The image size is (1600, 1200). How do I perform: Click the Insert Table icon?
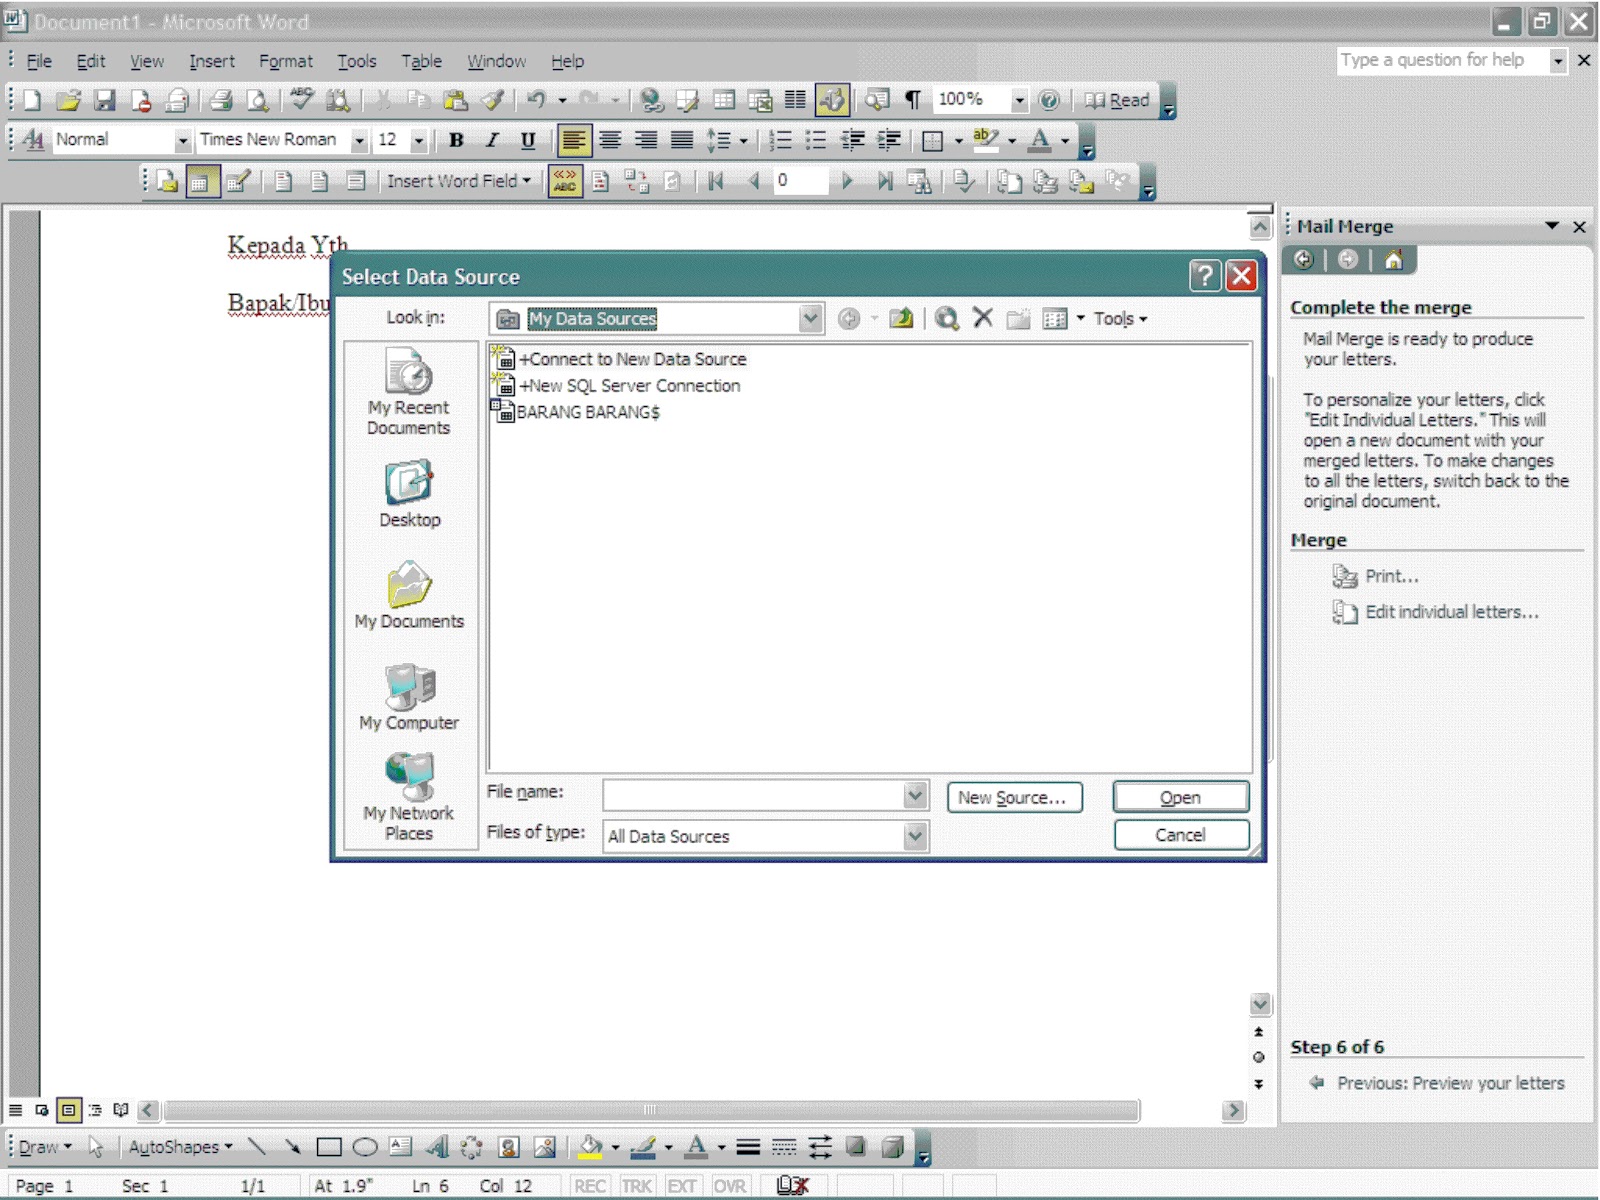[724, 100]
